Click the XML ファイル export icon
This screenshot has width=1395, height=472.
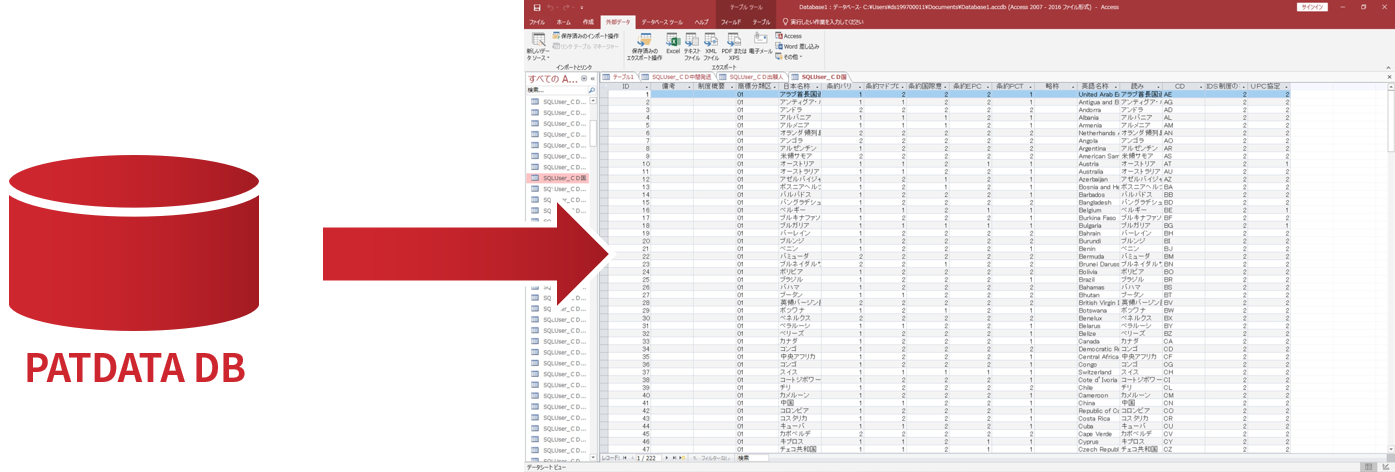coord(711,46)
